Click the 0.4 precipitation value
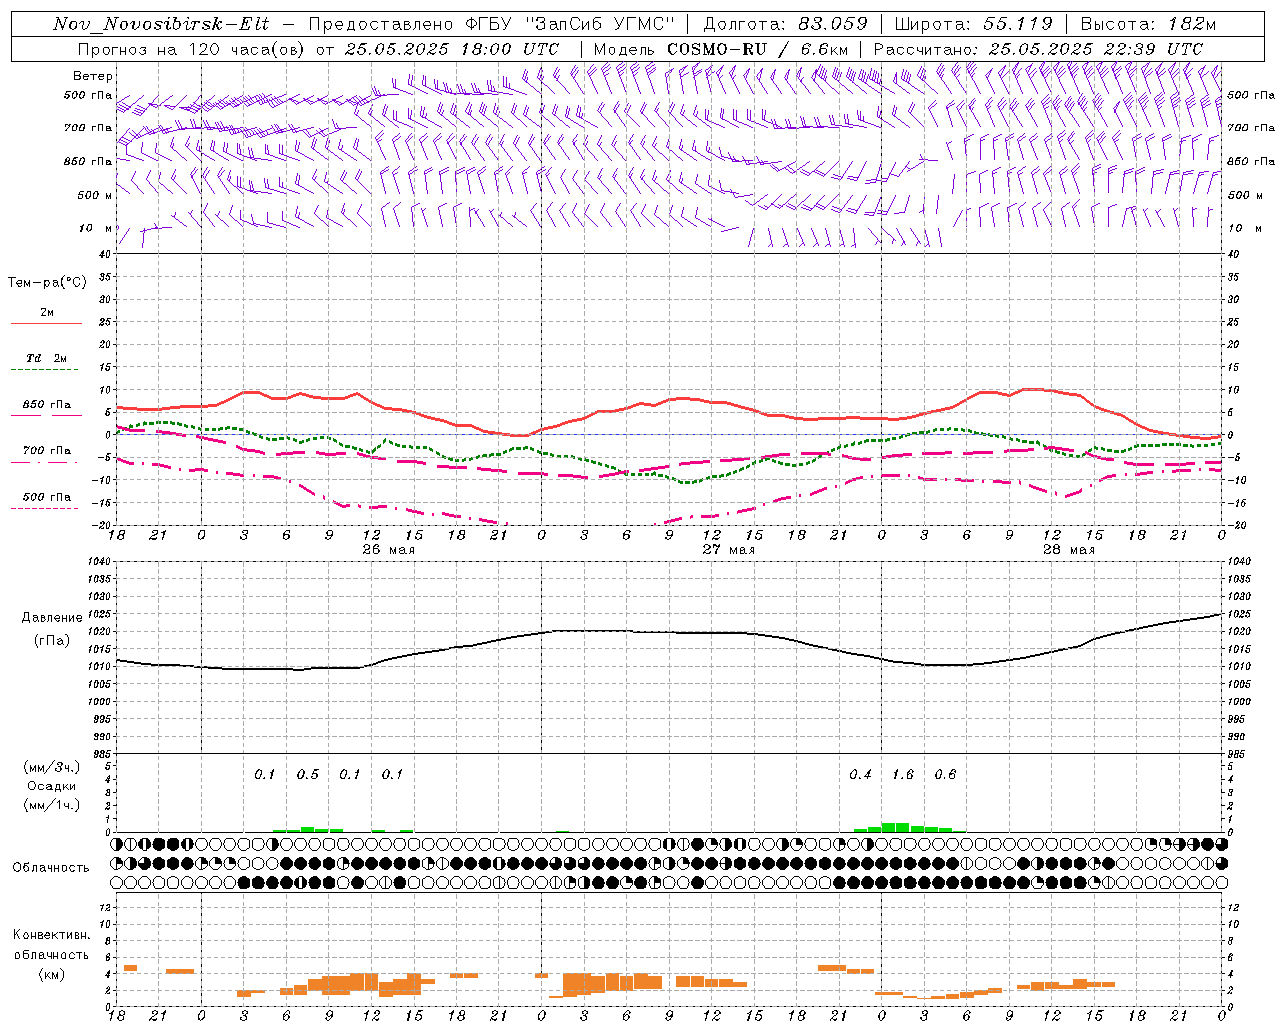 pos(860,775)
